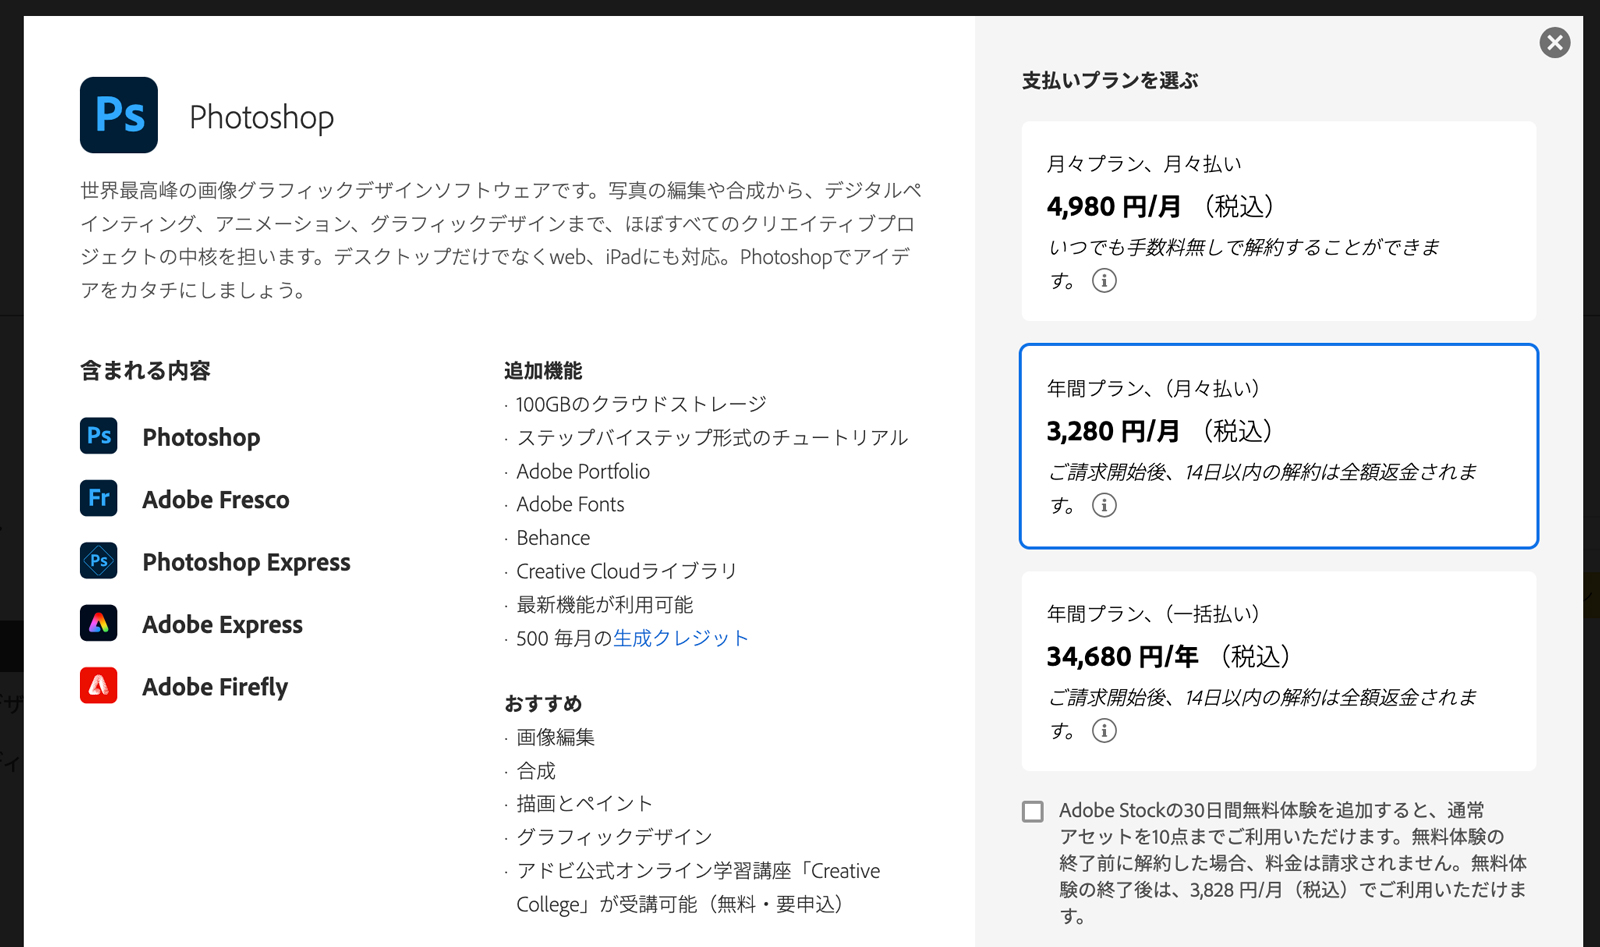Click the 追加機能 heading
Screen dimensions: 1600x947
click(543, 371)
